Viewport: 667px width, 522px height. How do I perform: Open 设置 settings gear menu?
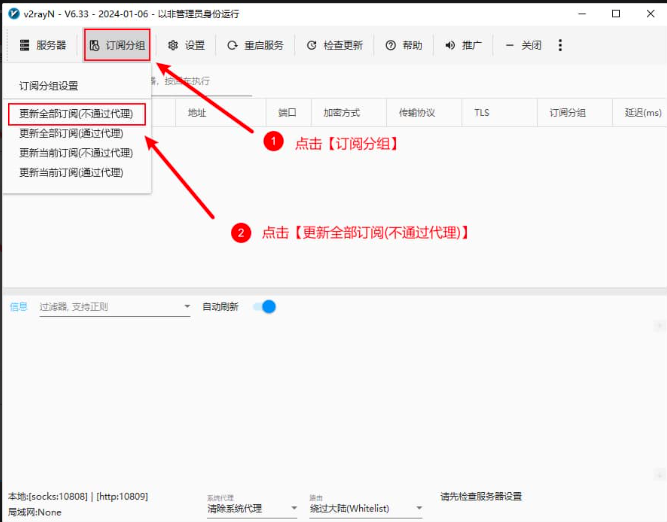click(186, 45)
